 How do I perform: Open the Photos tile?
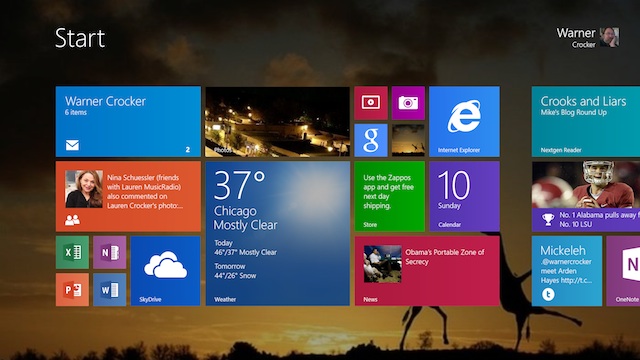(x=278, y=121)
